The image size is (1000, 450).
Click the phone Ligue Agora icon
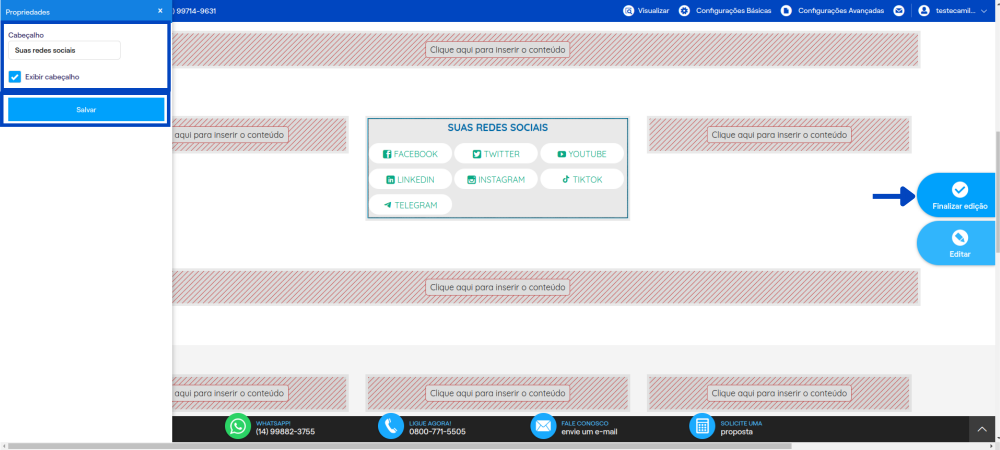[x=391, y=426]
